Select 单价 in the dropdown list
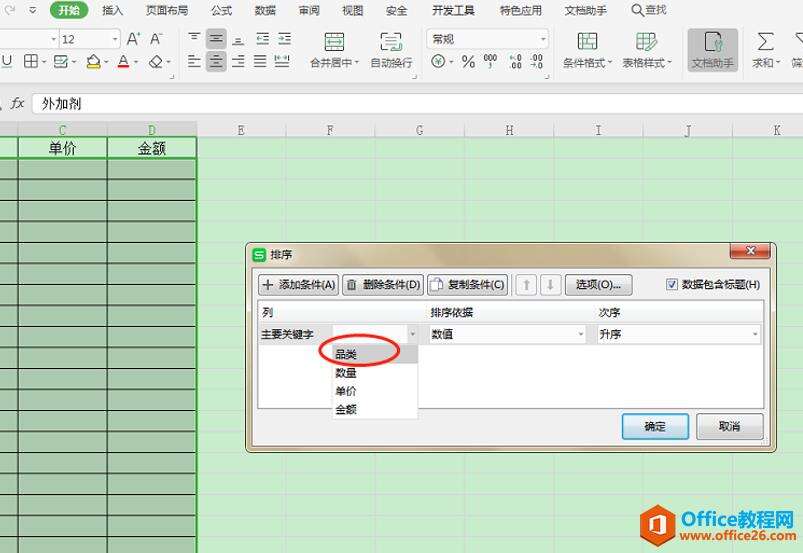The height and width of the screenshot is (553, 803). 375,391
